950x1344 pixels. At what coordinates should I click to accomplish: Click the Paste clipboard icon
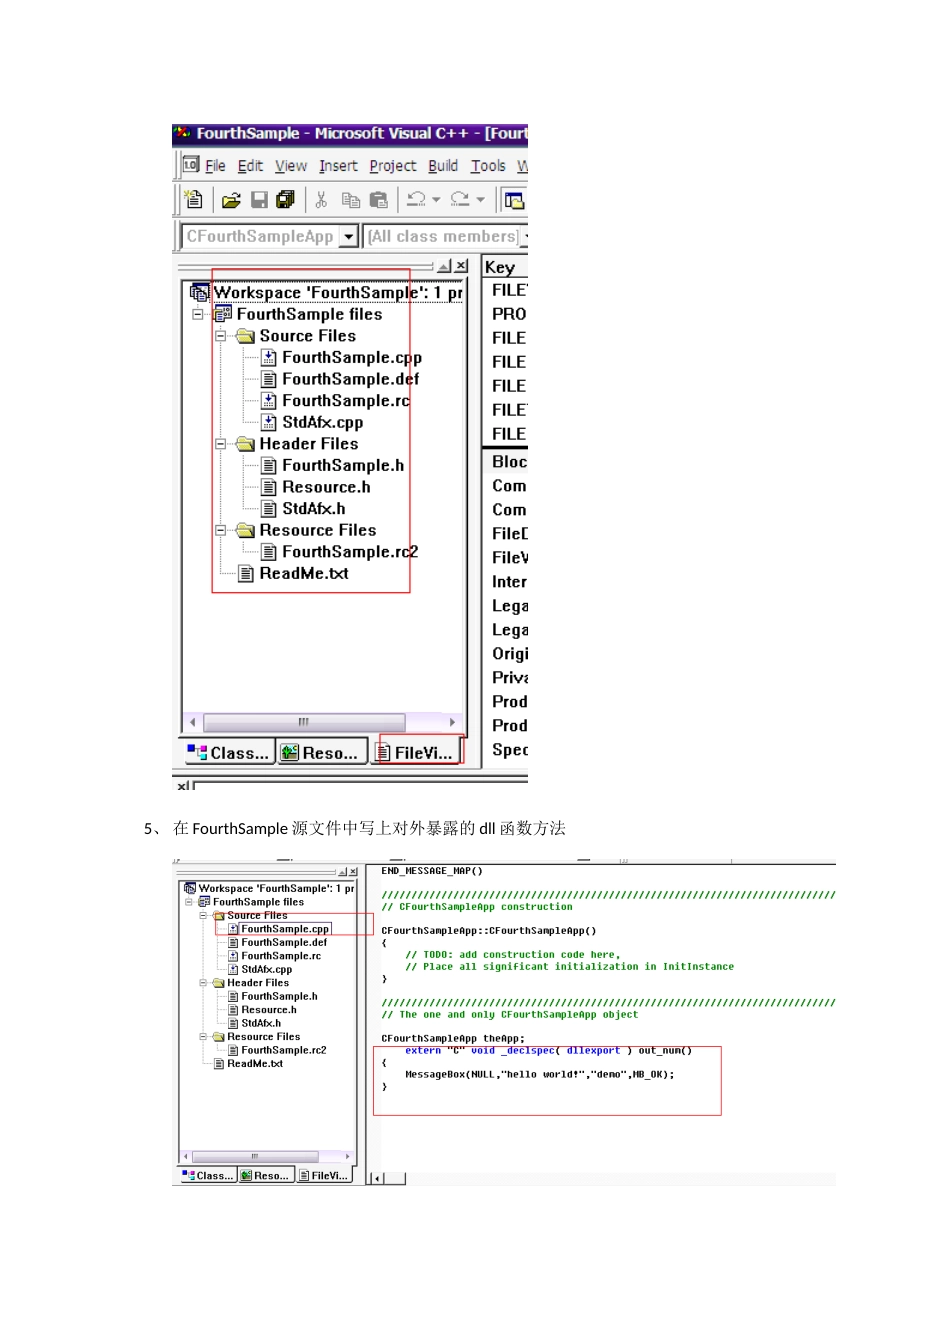[x=378, y=200]
